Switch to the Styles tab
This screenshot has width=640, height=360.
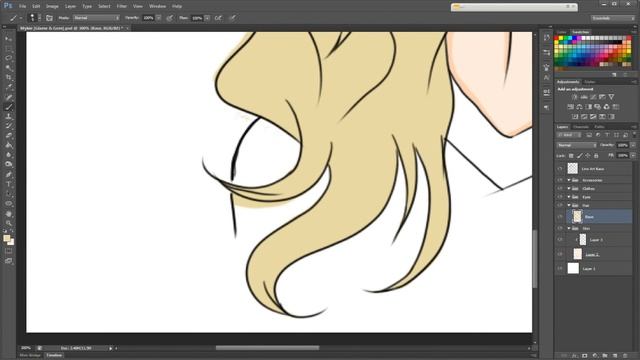(589, 82)
